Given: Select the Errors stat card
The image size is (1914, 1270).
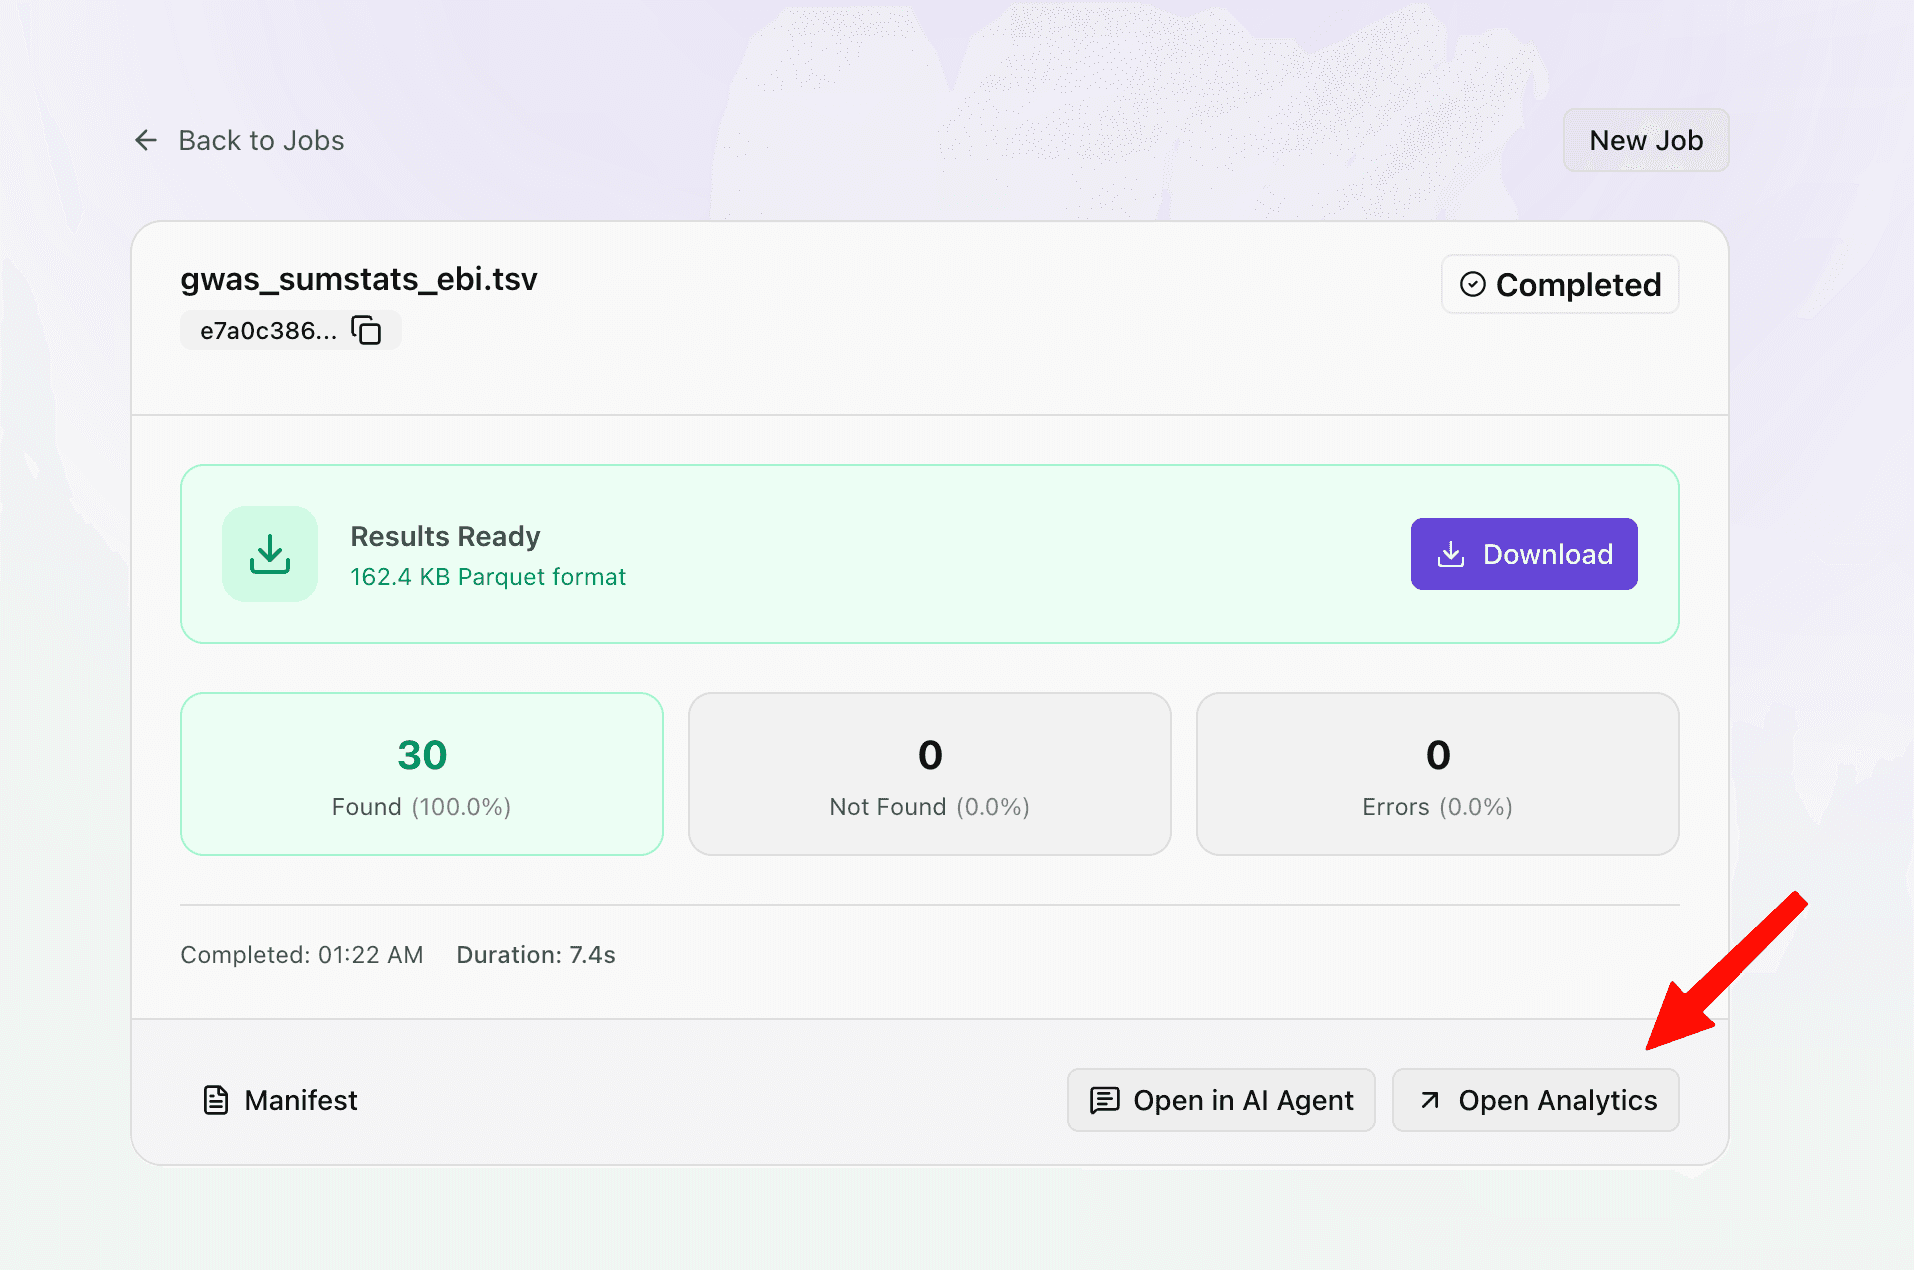Looking at the screenshot, I should point(1438,774).
